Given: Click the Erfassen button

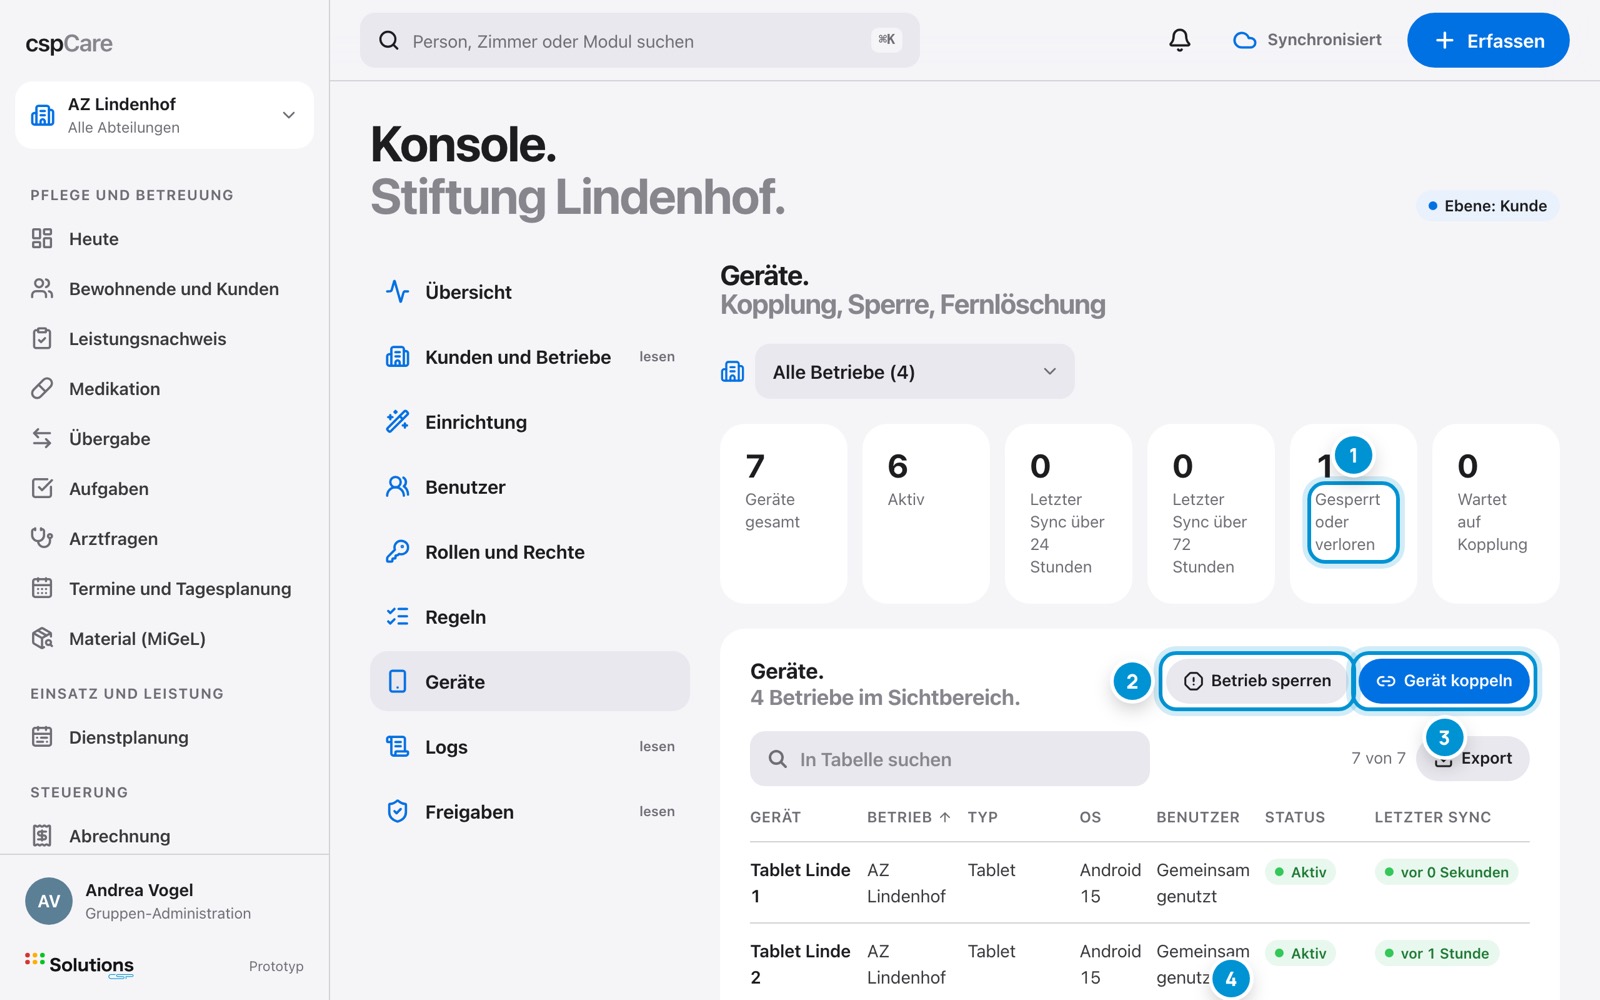Looking at the screenshot, I should tap(1488, 41).
